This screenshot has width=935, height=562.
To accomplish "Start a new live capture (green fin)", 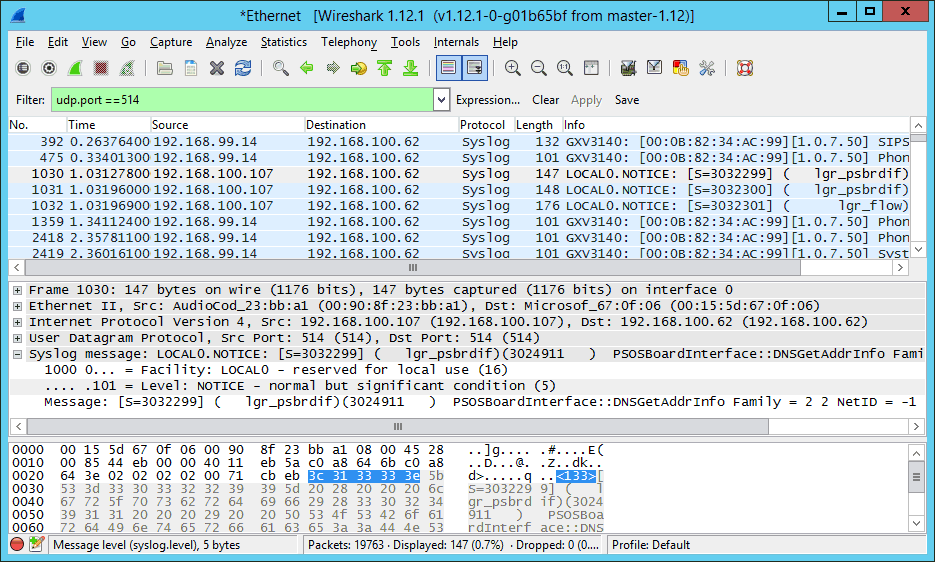I will (75, 68).
